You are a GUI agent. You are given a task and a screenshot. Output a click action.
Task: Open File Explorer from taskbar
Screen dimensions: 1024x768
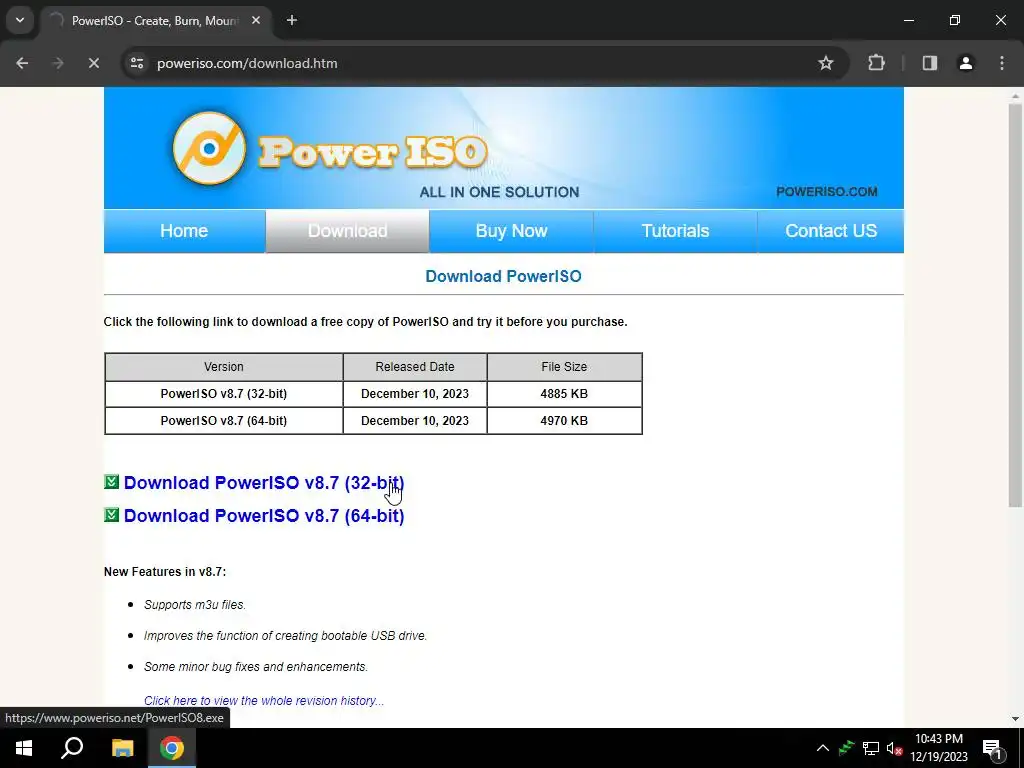(x=122, y=748)
